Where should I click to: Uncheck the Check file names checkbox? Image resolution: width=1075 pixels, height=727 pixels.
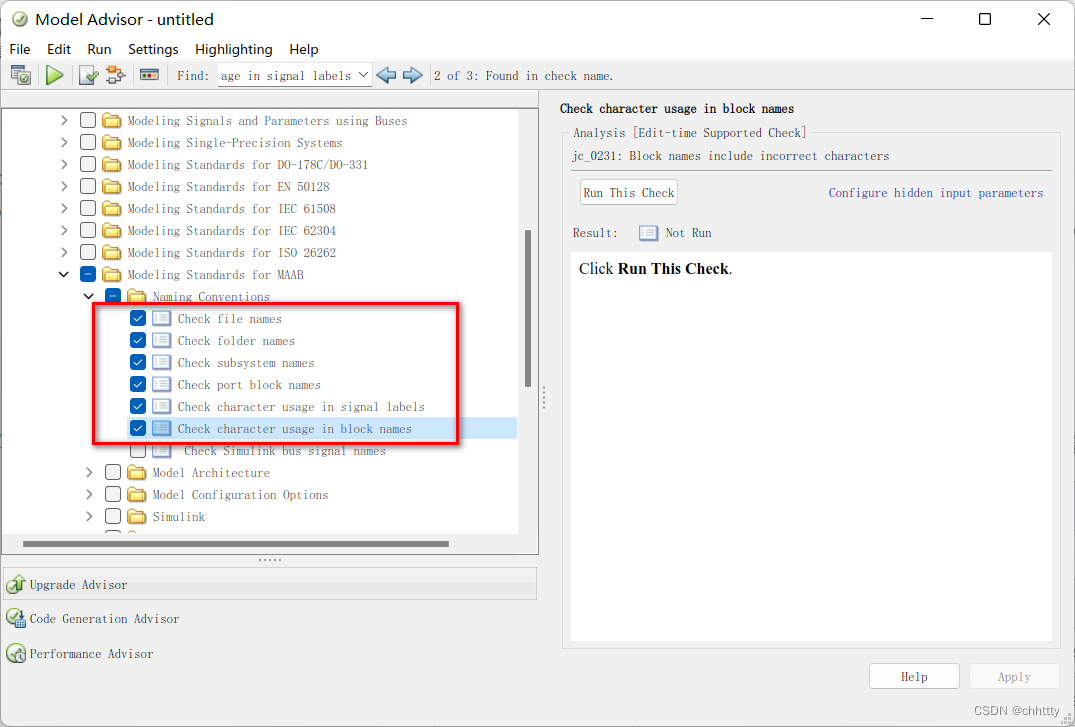pos(138,318)
